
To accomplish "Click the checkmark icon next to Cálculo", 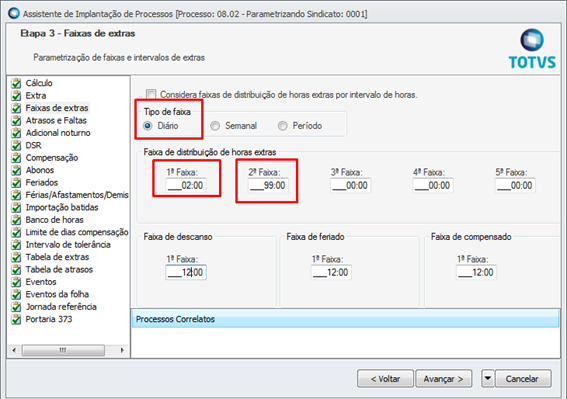I will point(16,83).
